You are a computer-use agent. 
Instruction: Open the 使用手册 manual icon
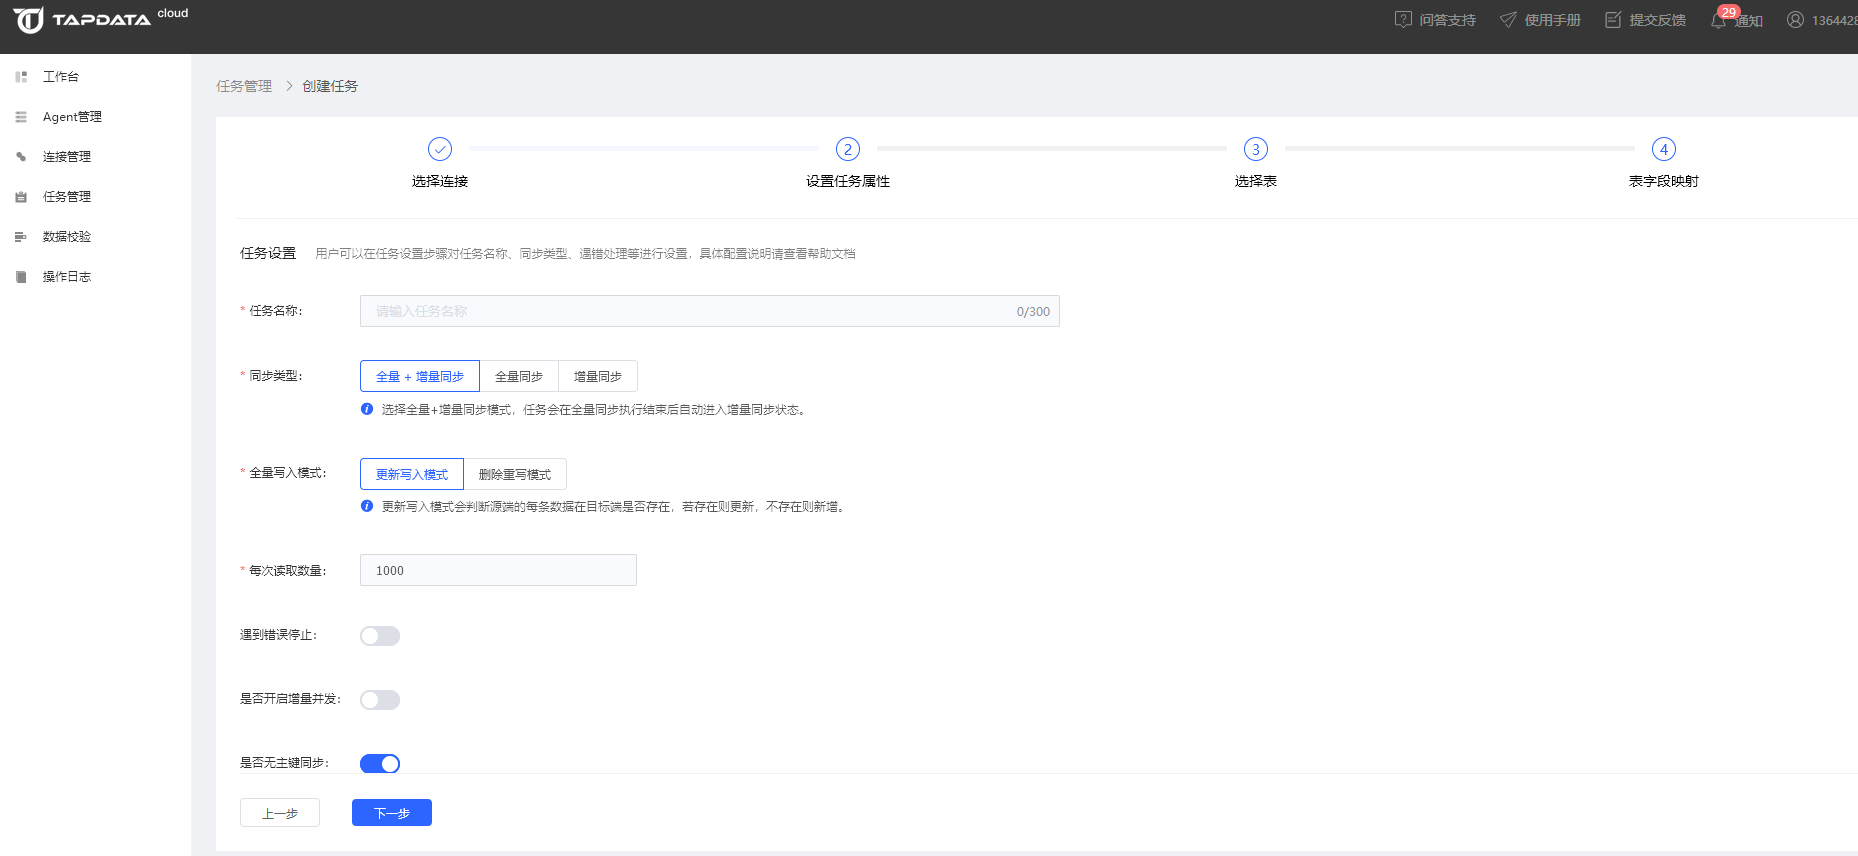pos(1508,20)
